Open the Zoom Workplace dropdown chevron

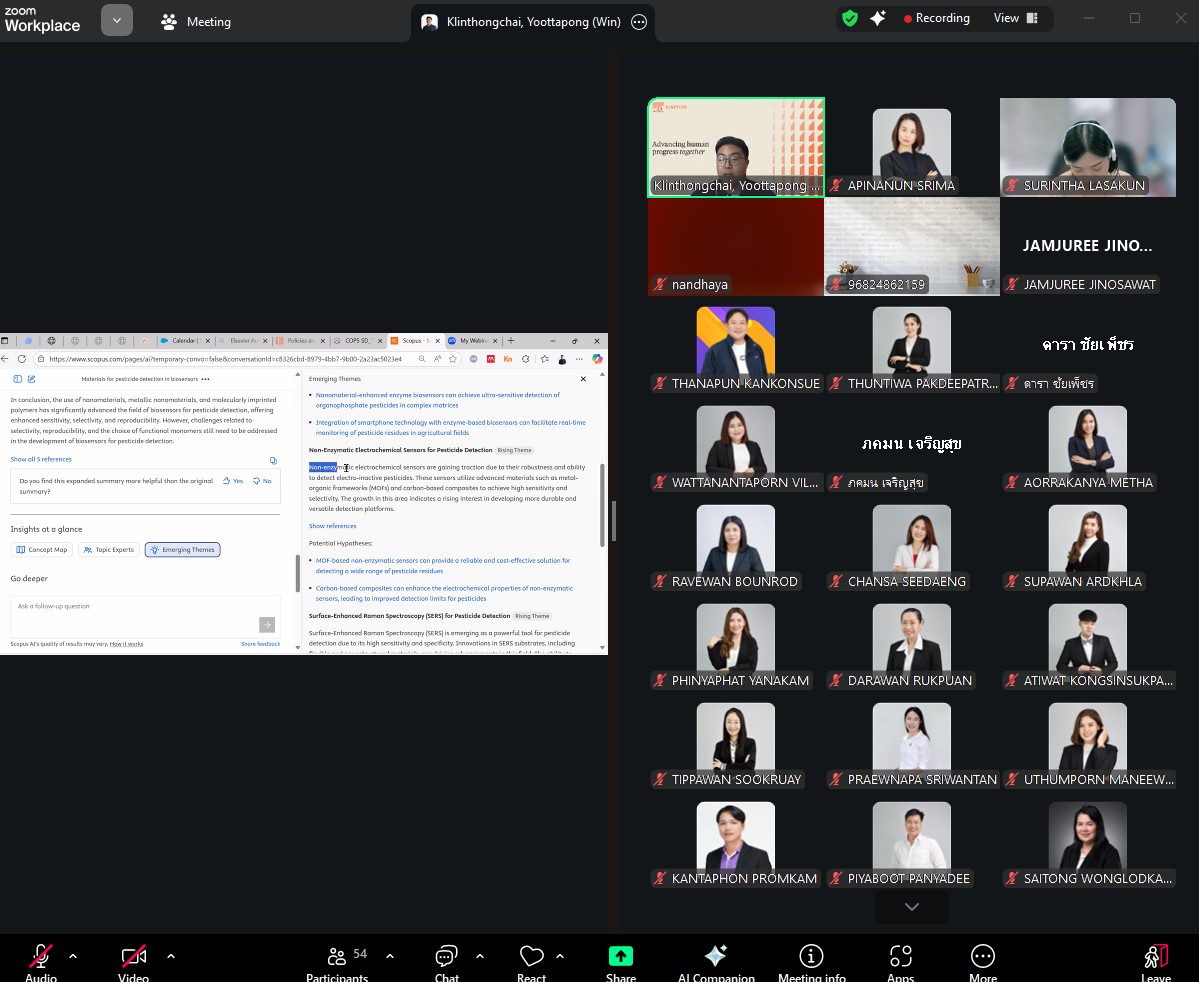(x=117, y=20)
